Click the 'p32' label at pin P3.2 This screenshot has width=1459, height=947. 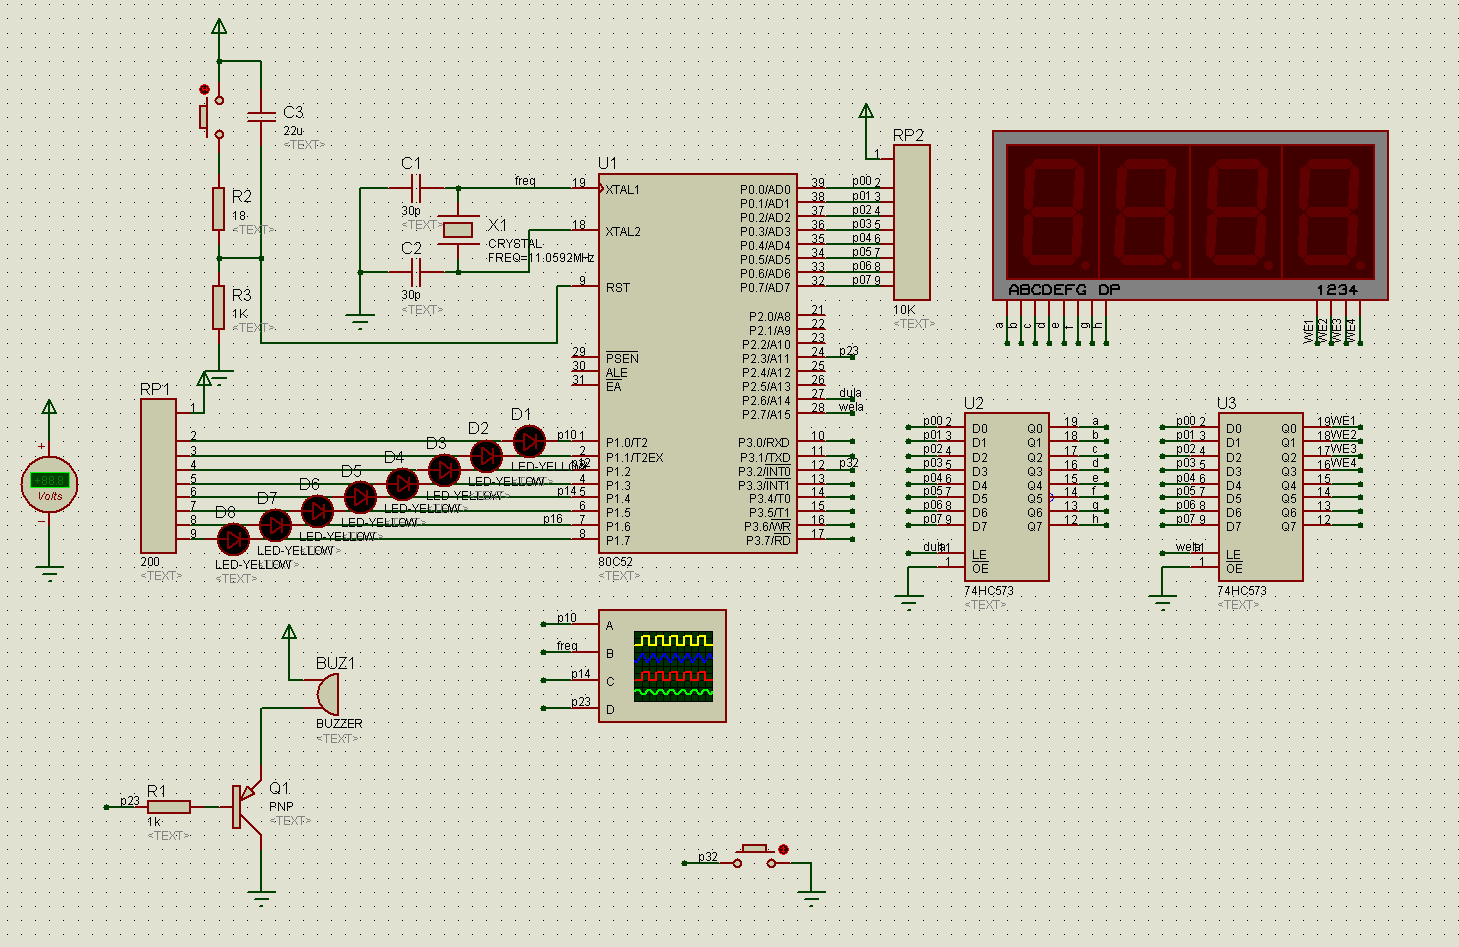[x=848, y=463]
